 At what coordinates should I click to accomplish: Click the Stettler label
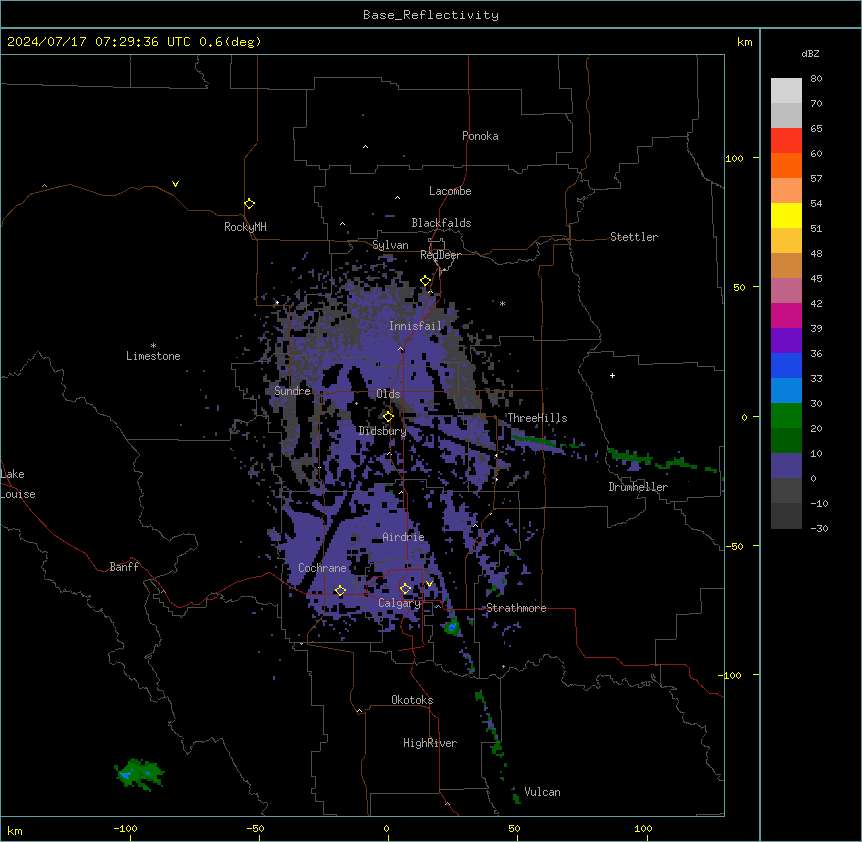pyautogui.click(x=634, y=237)
